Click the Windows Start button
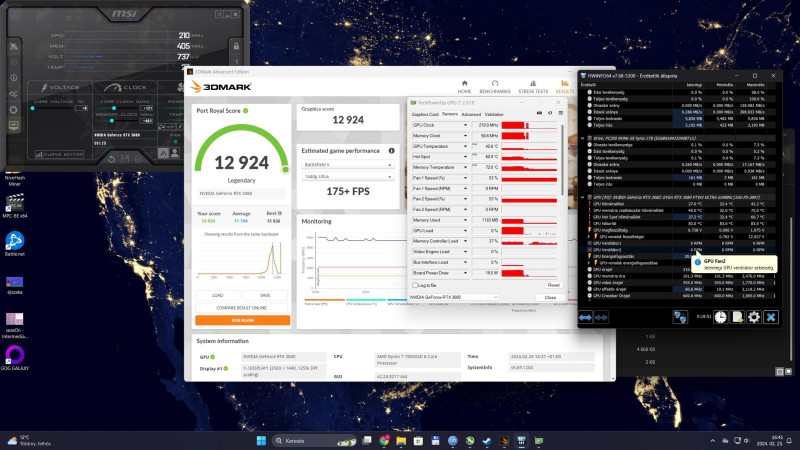This screenshot has height=450, width=800. pyautogui.click(x=261, y=441)
